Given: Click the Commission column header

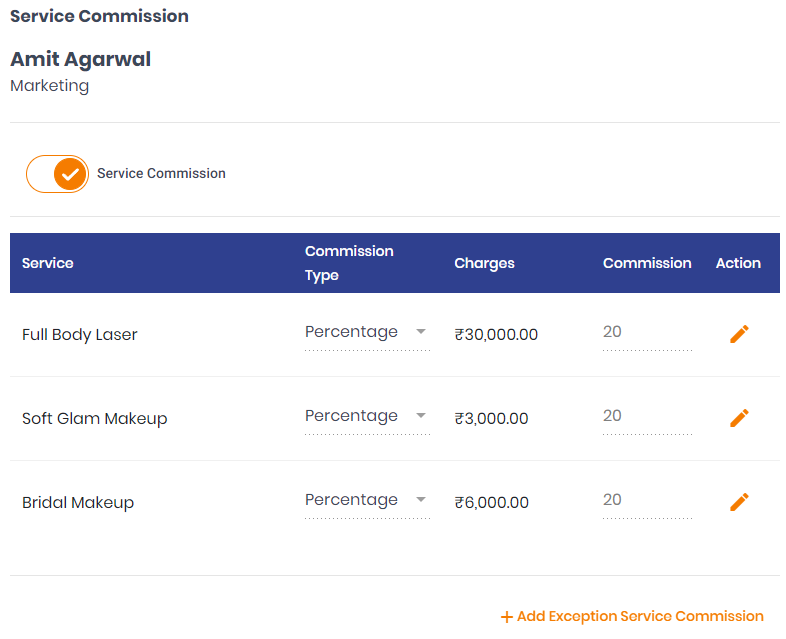Looking at the screenshot, I should pos(647,263).
